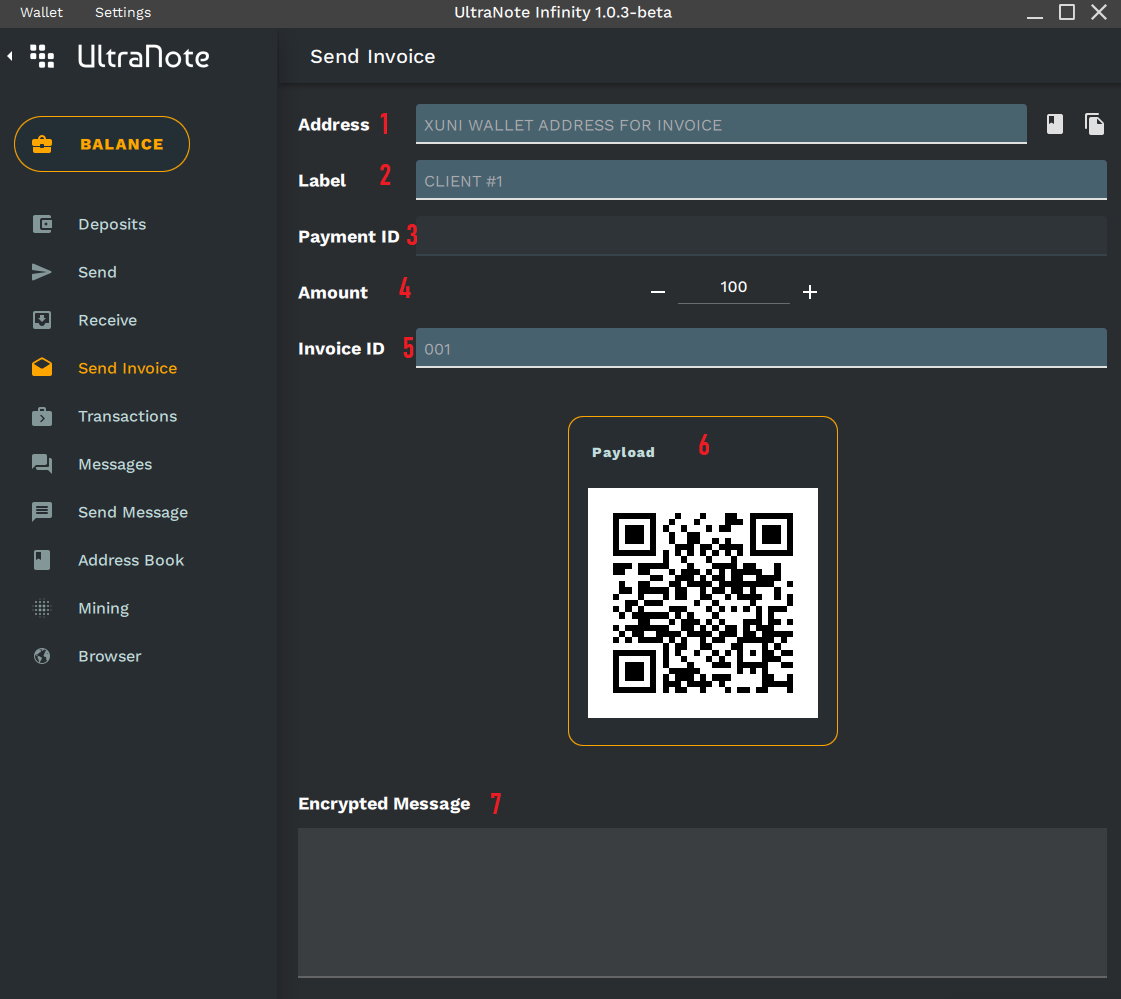Focus the Address input field

[x=721, y=124]
